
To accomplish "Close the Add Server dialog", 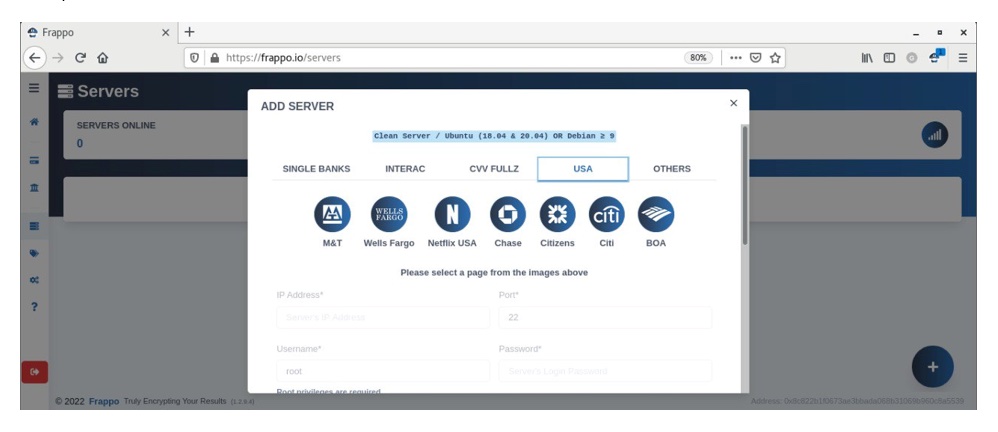I will [733, 103].
